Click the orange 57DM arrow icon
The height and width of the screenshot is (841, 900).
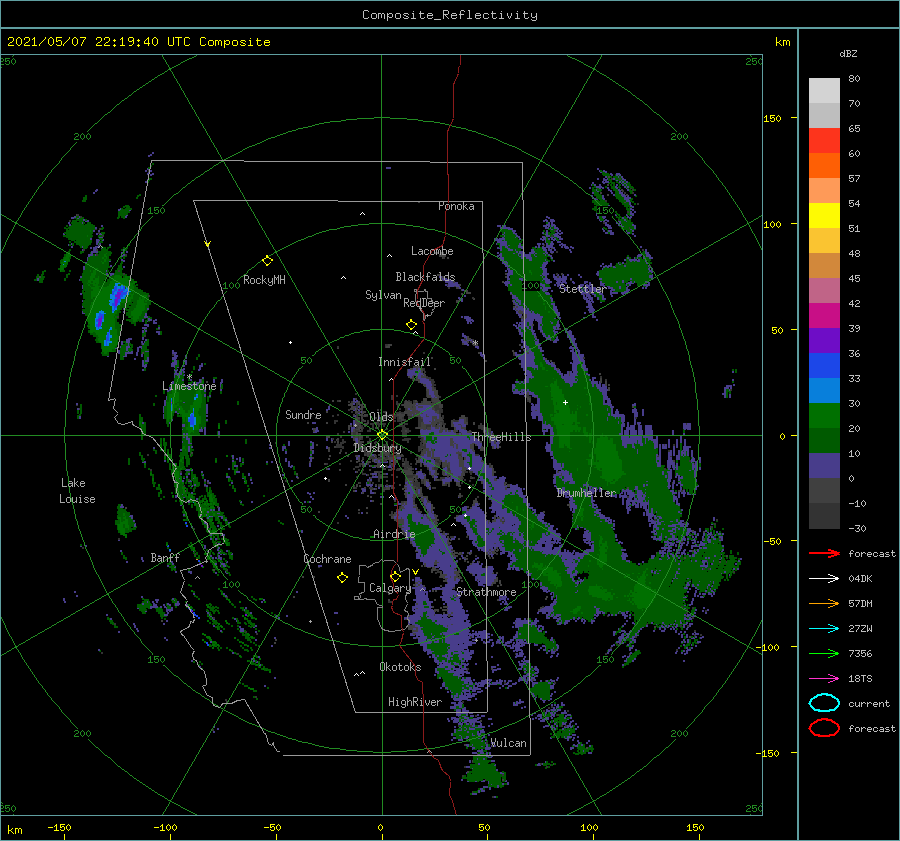pos(824,603)
